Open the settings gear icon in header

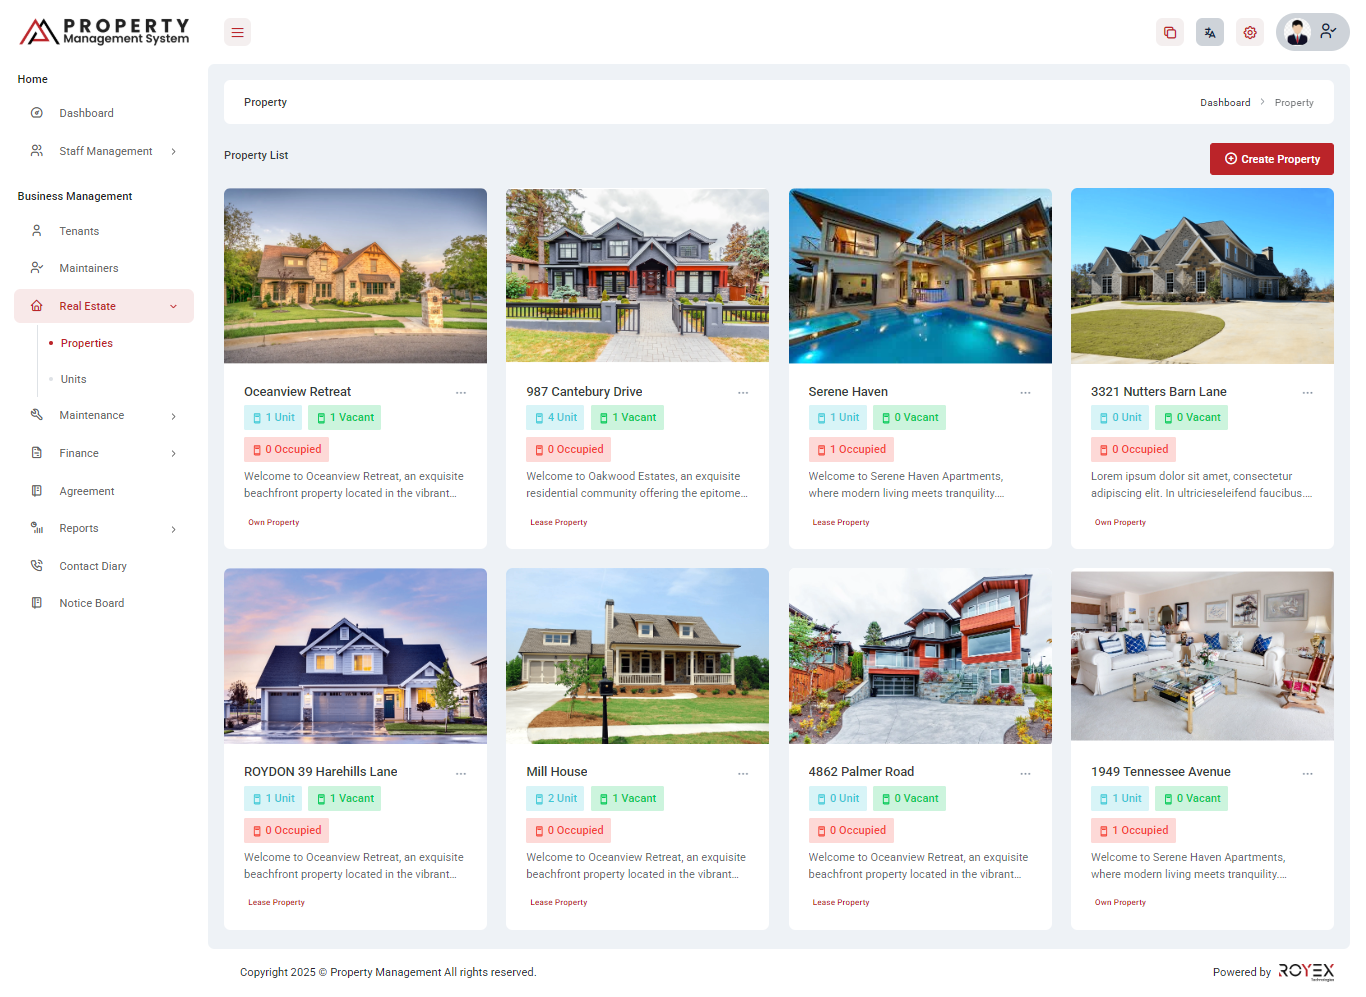[1250, 33]
